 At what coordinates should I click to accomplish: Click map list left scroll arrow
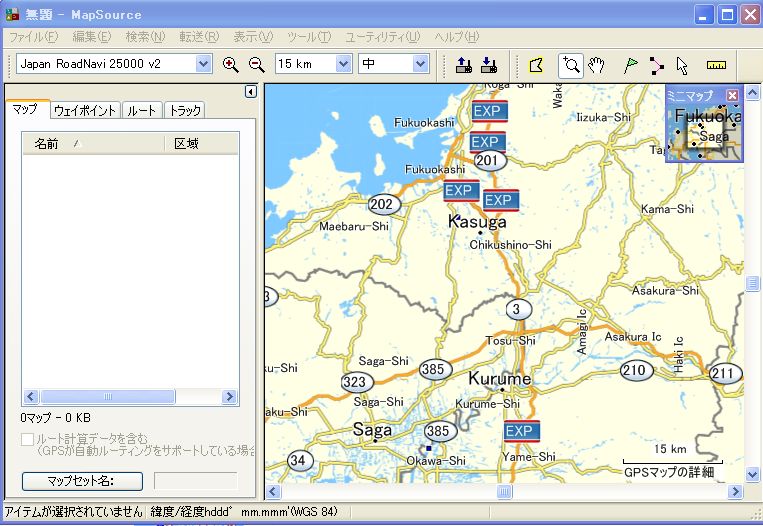(31, 397)
